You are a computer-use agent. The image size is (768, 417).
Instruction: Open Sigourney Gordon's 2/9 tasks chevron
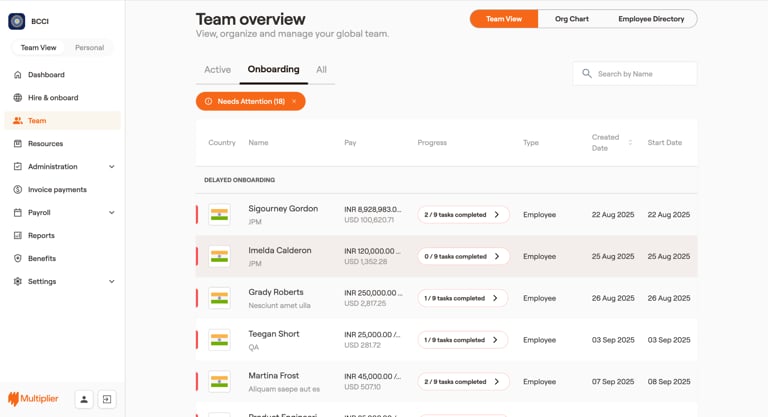tap(497, 215)
